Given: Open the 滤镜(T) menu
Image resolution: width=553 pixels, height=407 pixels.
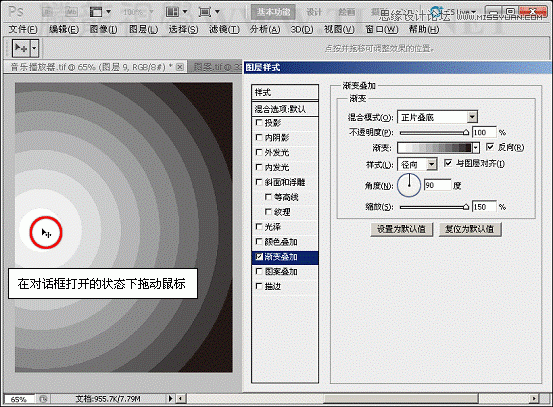Looking at the screenshot, I should point(224,29).
